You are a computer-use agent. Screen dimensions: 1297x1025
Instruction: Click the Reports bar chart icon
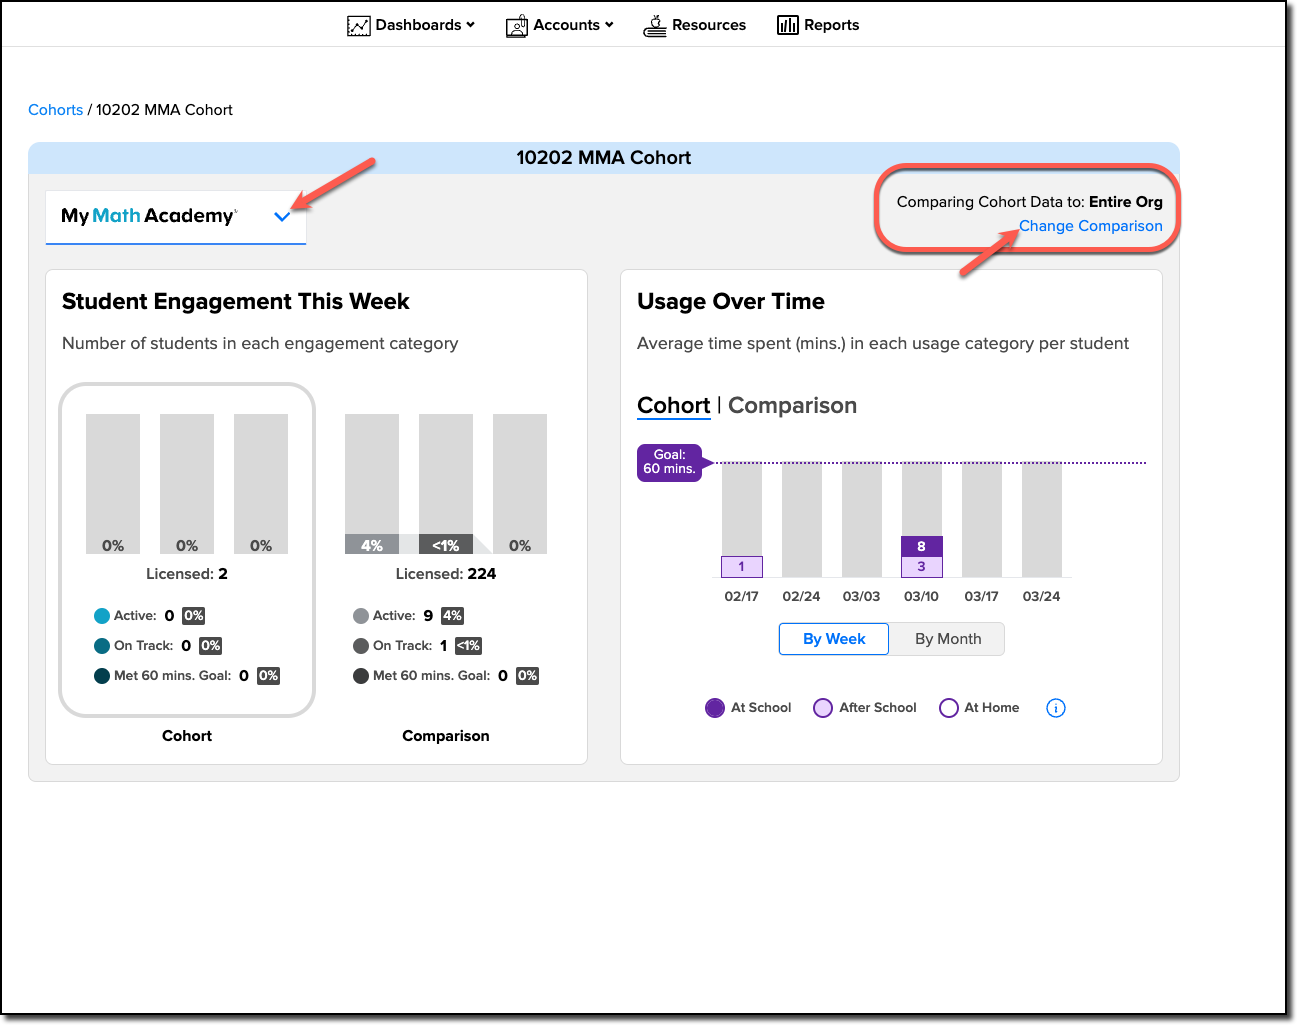point(788,25)
